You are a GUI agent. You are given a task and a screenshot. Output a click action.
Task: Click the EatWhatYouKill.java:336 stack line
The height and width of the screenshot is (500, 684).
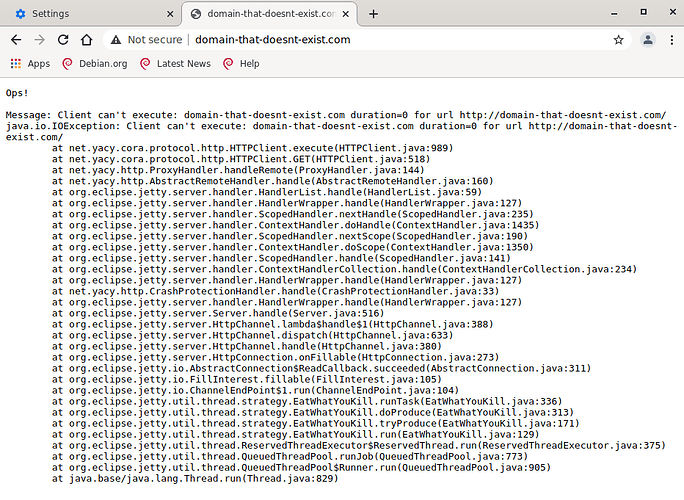click(307, 401)
